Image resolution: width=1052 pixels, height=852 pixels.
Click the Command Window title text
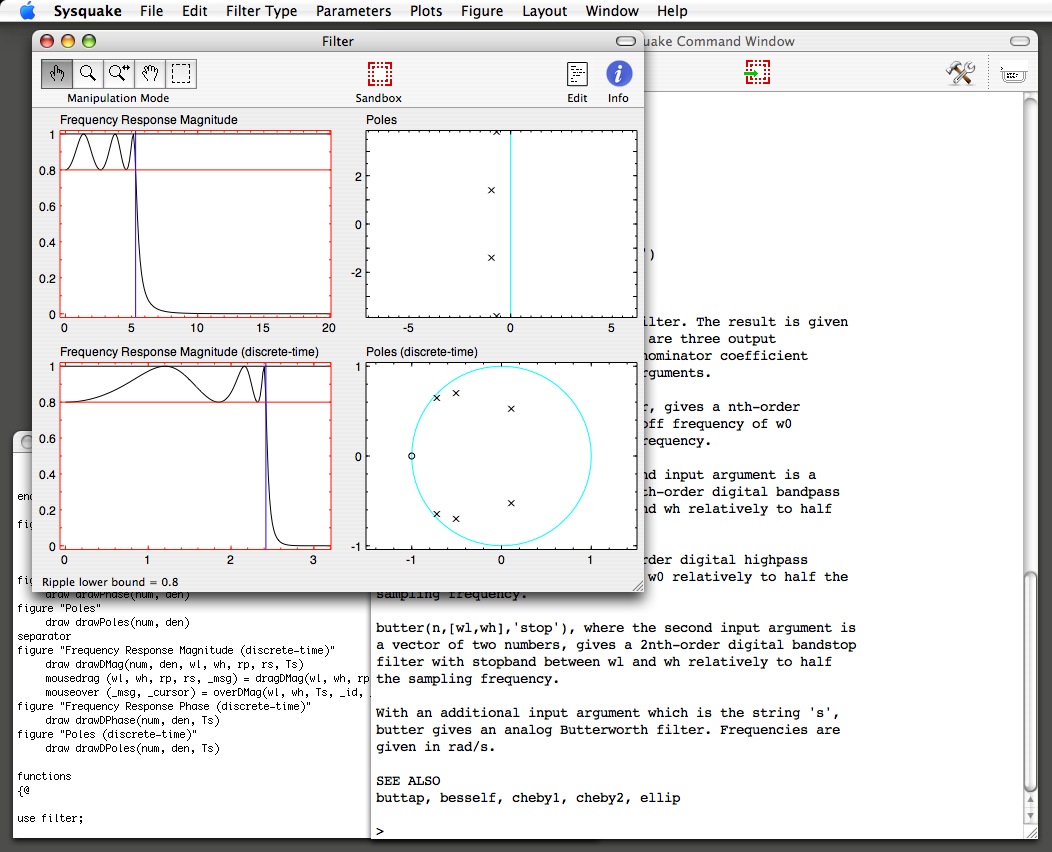pos(718,42)
